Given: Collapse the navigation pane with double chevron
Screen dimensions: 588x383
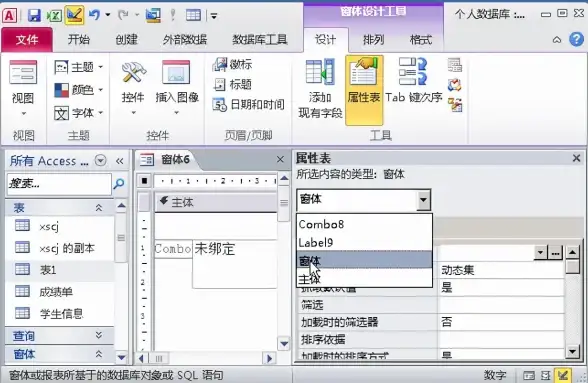Looking at the screenshot, I should 120,161.
